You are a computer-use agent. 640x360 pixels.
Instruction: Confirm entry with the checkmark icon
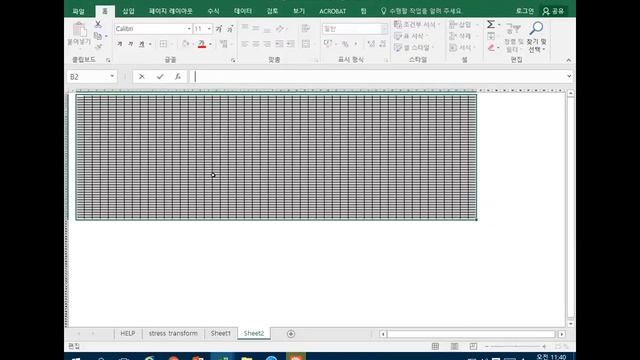point(160,76)
